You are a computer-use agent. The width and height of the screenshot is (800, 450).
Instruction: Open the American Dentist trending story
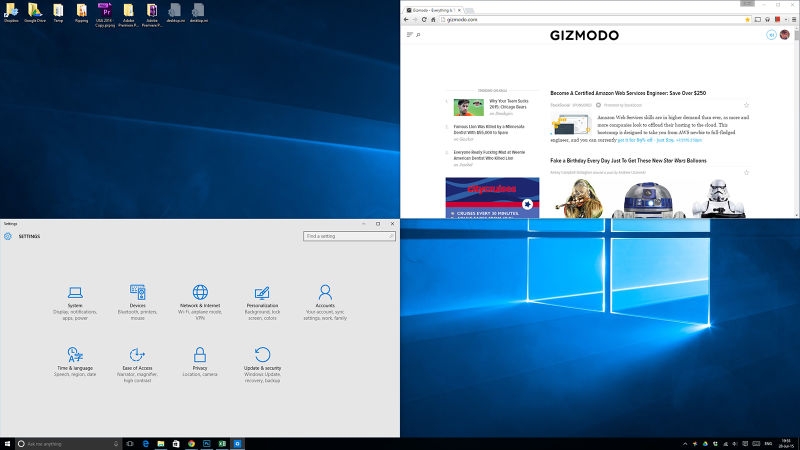(489, 155)
